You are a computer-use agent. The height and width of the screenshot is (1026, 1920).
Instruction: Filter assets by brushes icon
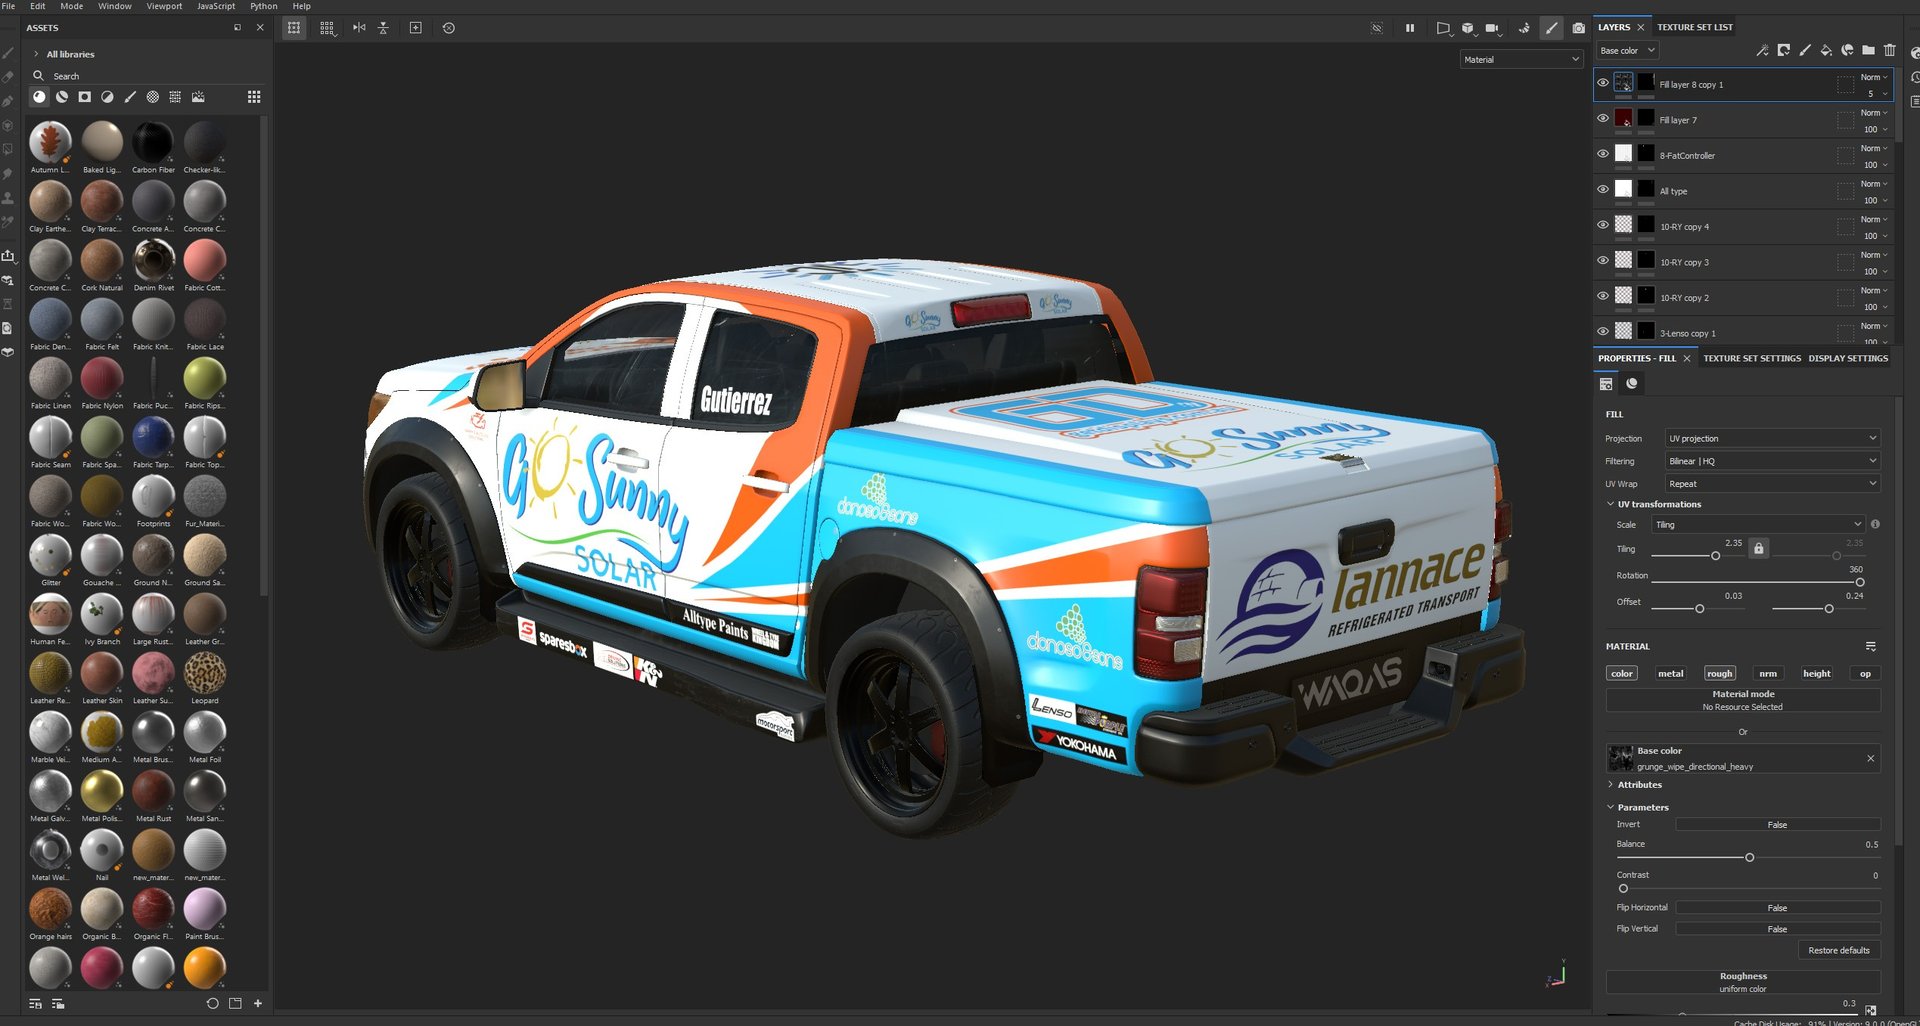(x=130, y=97)
